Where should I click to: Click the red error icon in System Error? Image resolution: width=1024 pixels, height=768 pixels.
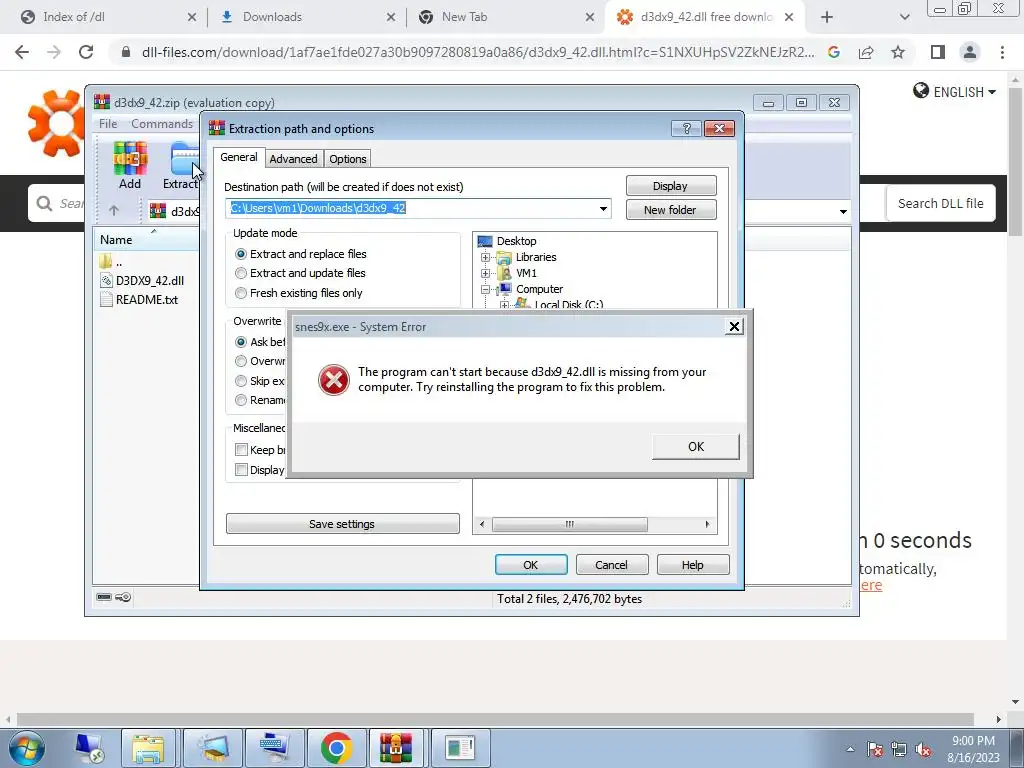tap(334, 379)
